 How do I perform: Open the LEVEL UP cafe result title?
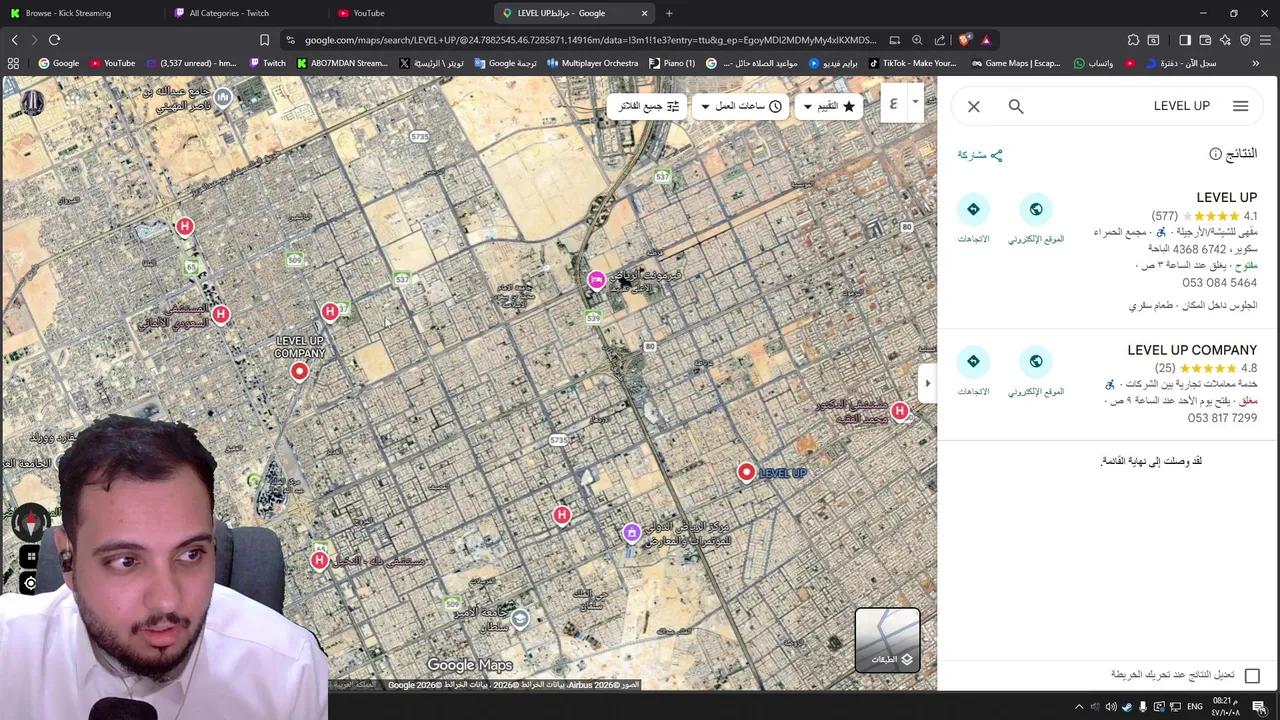coord(1226,197)
